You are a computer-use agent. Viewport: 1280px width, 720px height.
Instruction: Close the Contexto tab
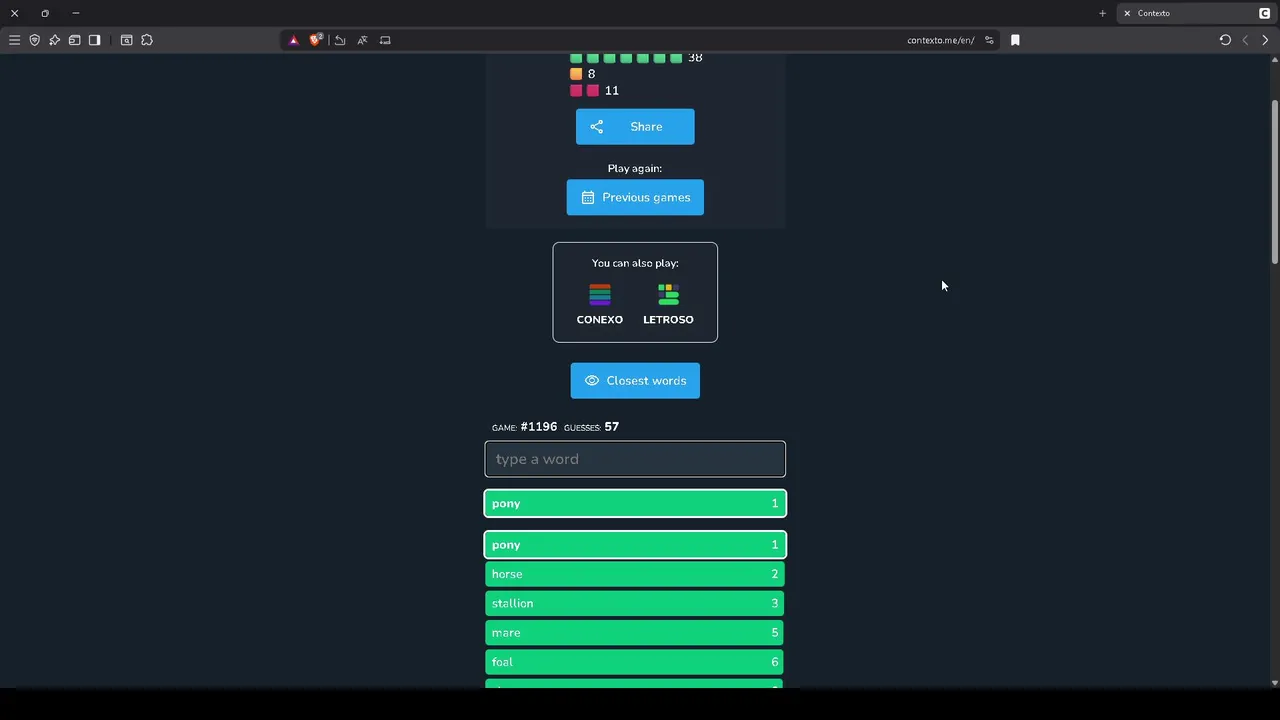[1127, 13]
